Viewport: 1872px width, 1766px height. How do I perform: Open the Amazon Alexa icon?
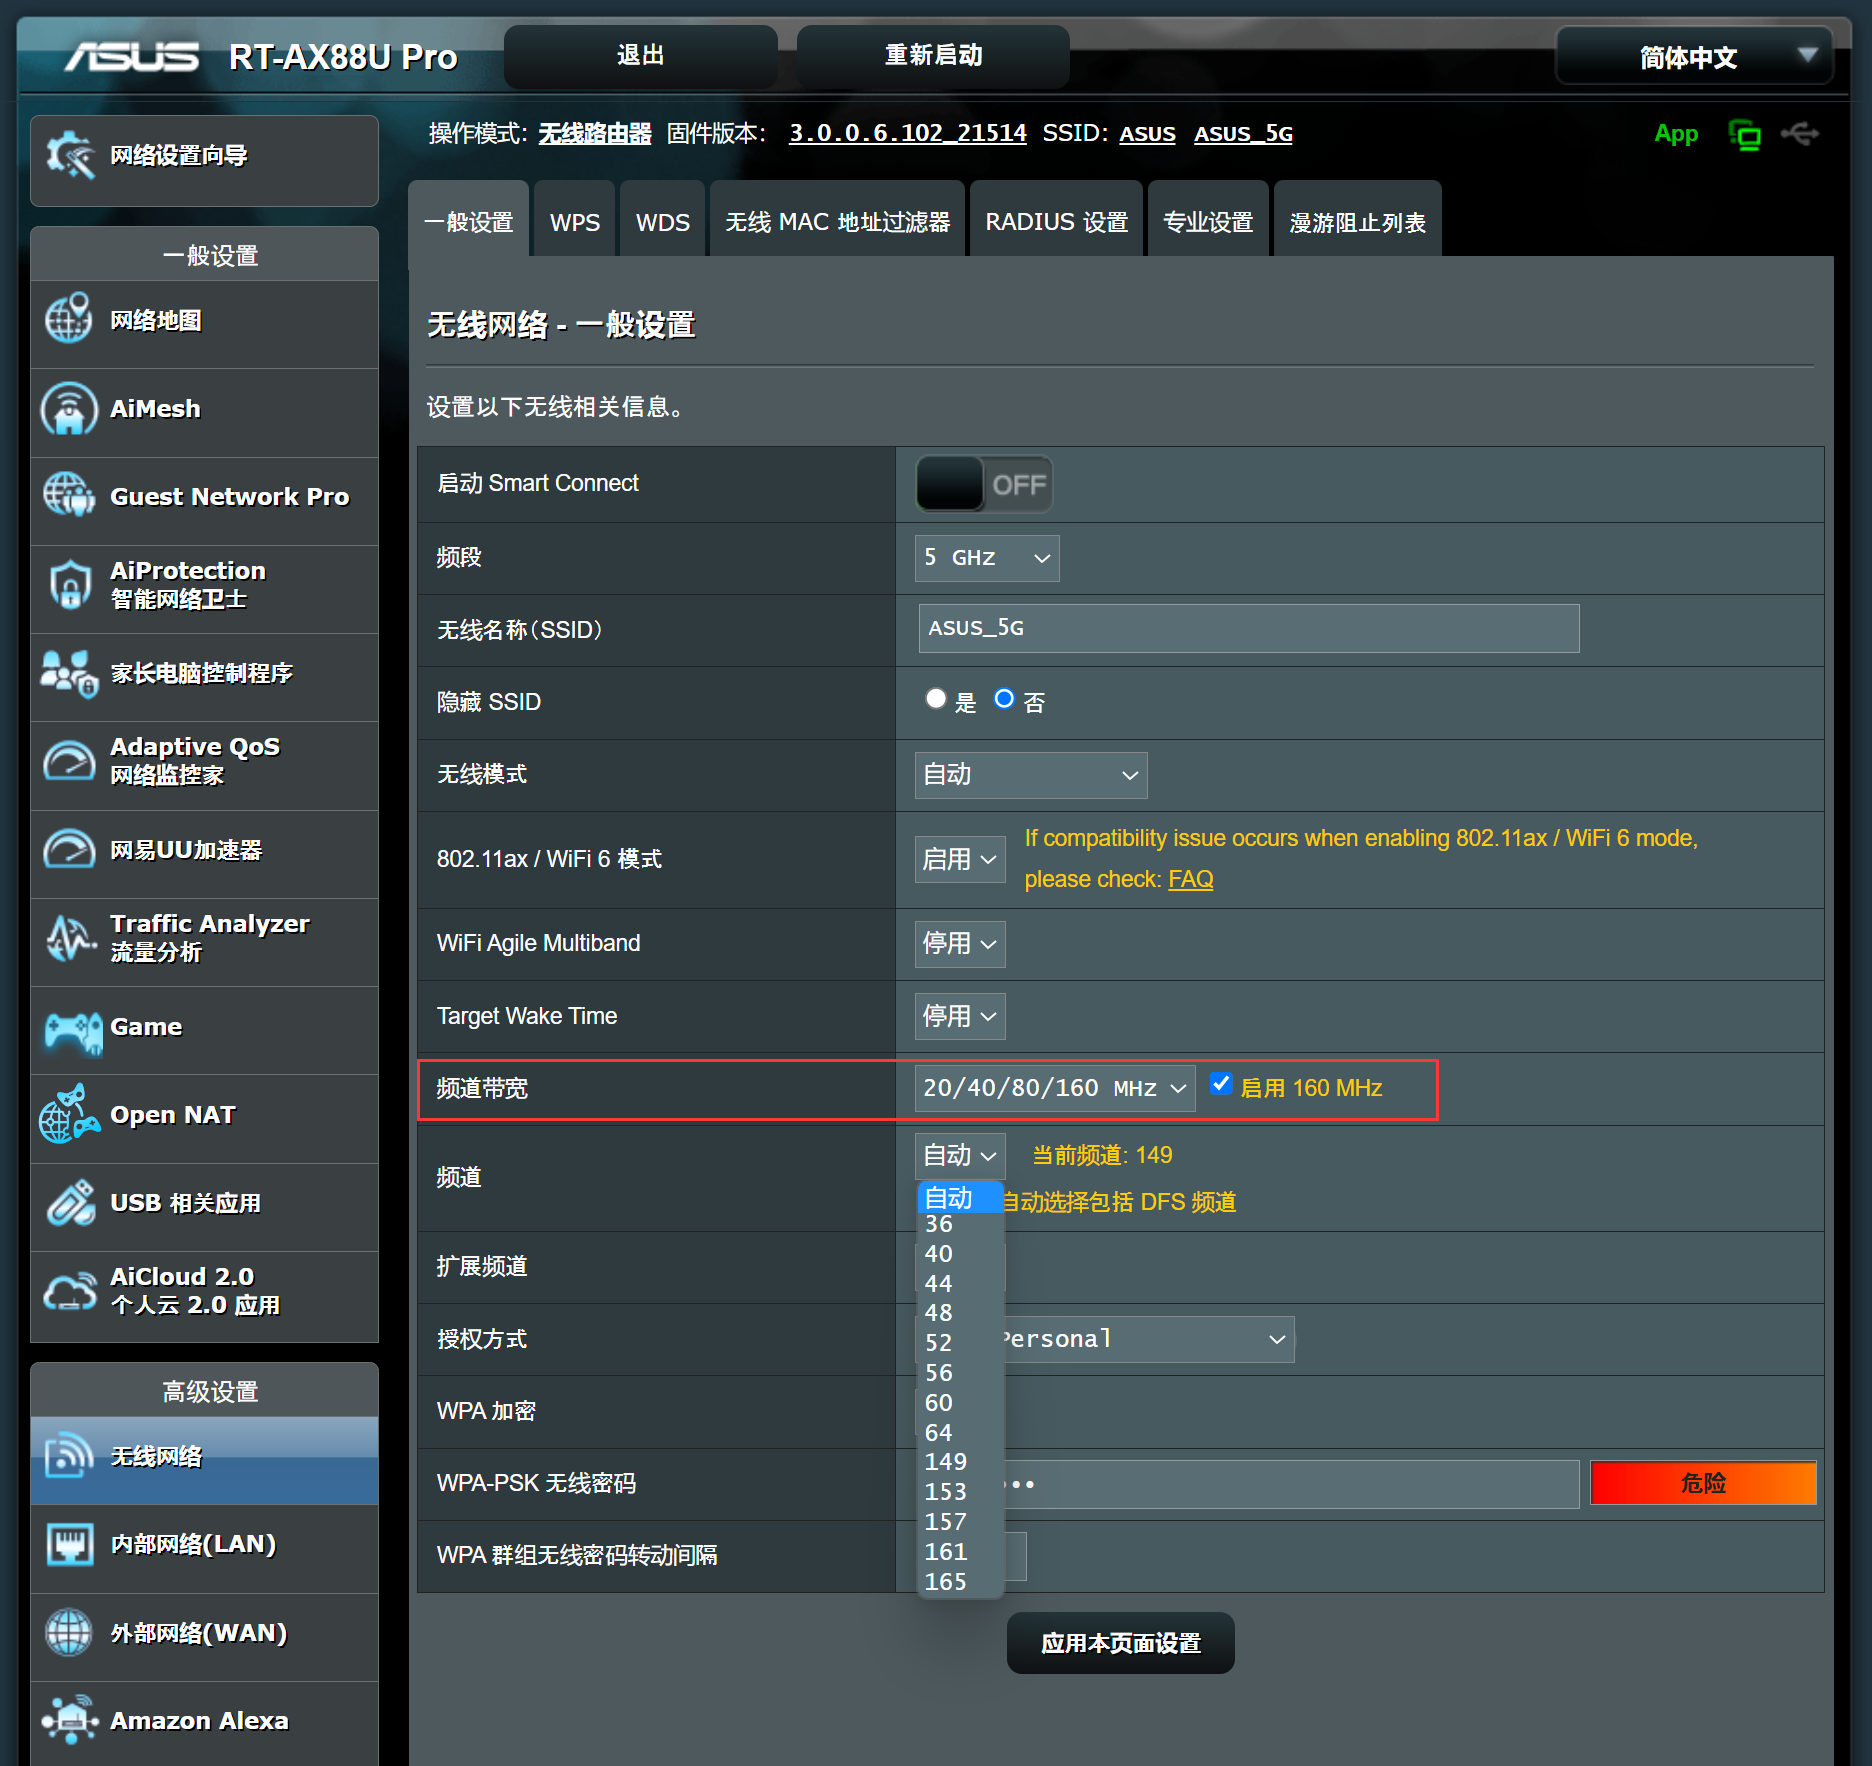point(69,1721)
